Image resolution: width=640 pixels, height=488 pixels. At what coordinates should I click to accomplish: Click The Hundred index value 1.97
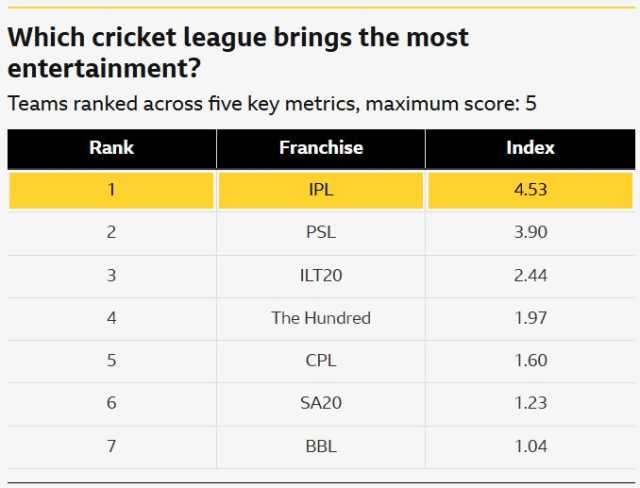coord(530,318)
